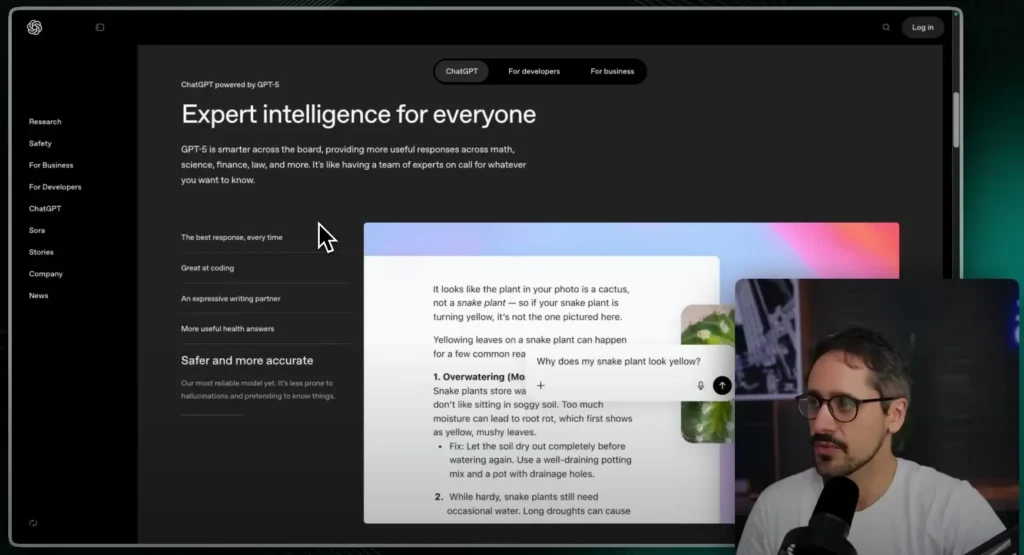1024x555 pixels.
Task: Click the OpenAI logo icon
Action: 35,27
